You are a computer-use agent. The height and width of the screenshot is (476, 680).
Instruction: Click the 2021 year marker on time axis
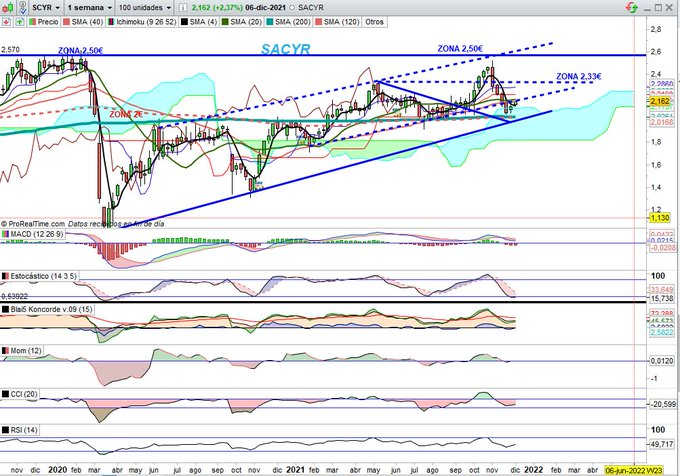click(295, 470)
